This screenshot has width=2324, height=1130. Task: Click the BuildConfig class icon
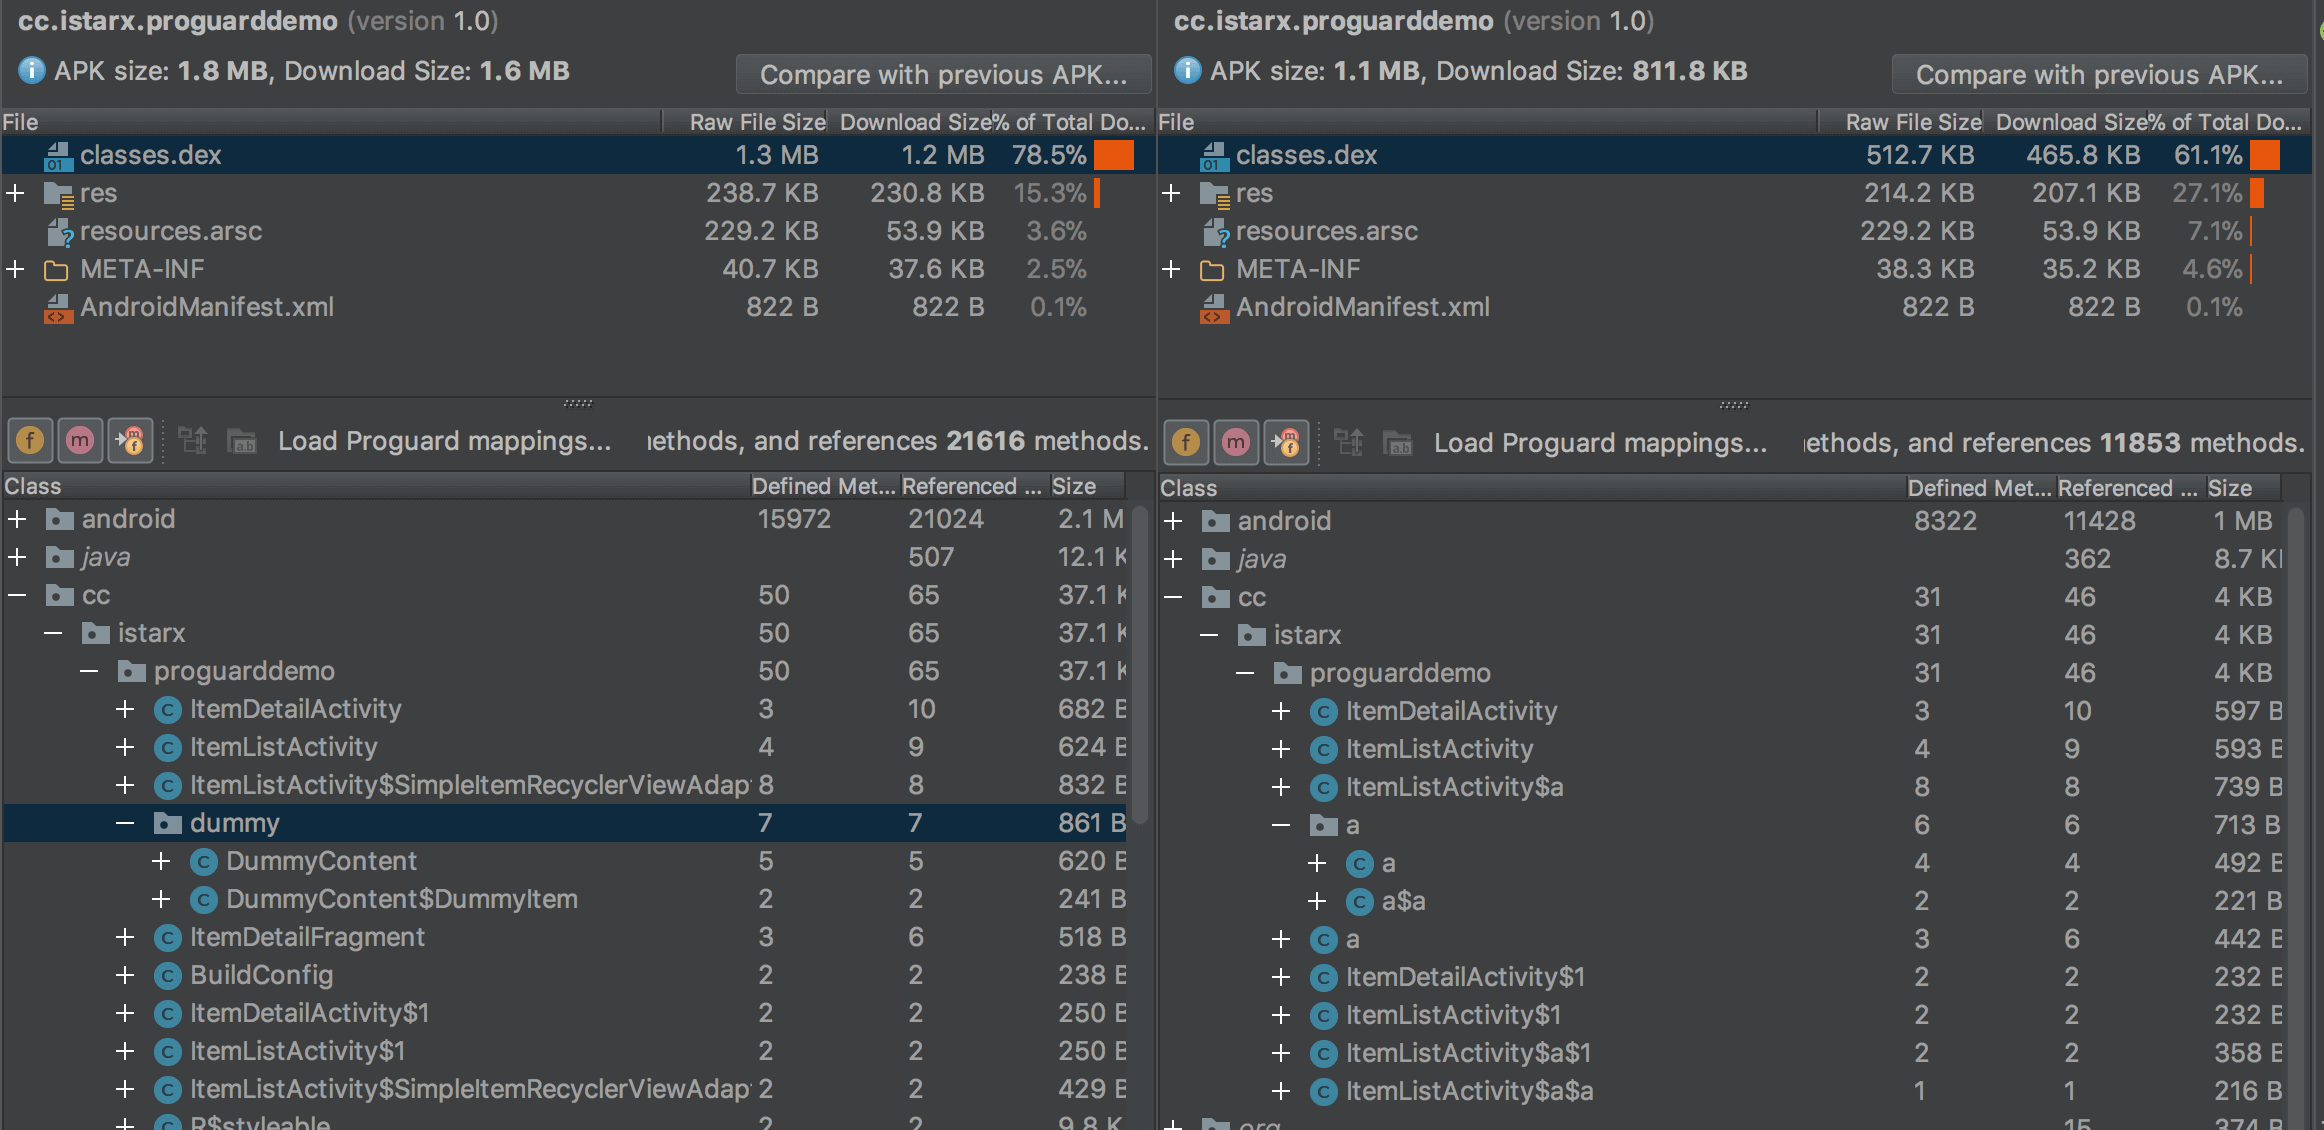click(167, 976)
